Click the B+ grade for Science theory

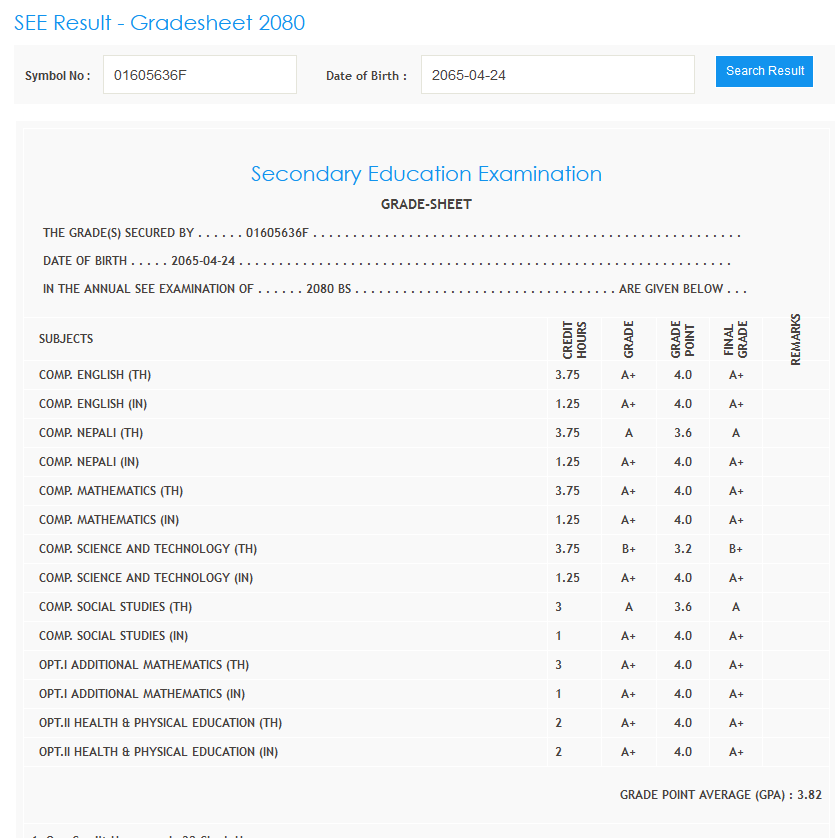(x=629, y=549)
